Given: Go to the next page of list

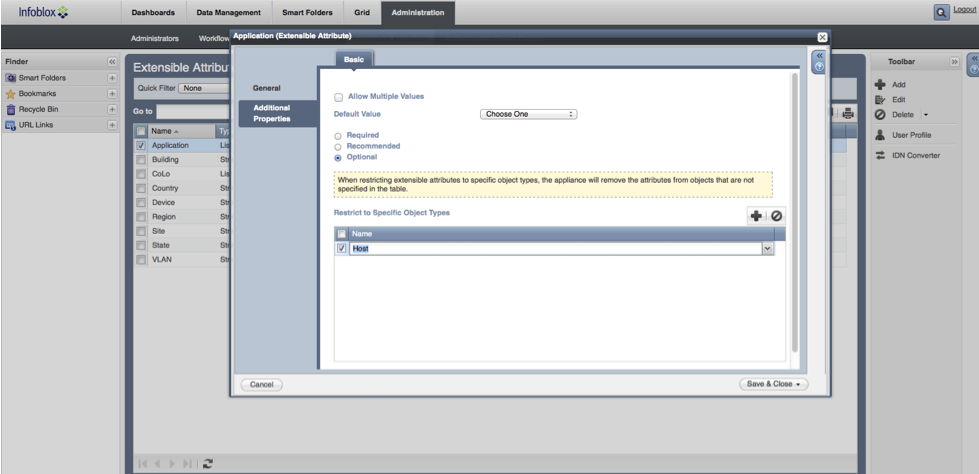Looking at the screenshot, I should coord(172,463).
